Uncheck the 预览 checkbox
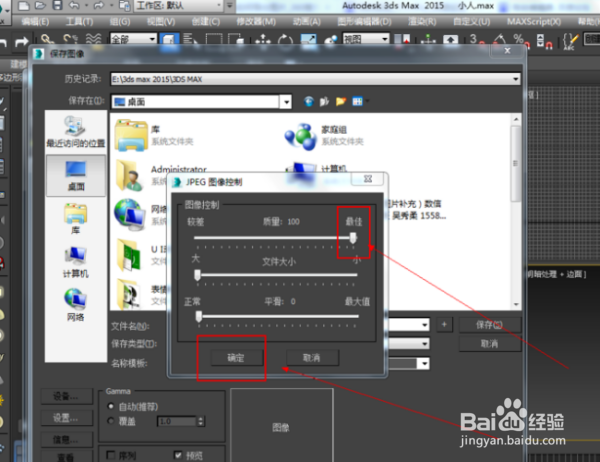 point(178,455)
